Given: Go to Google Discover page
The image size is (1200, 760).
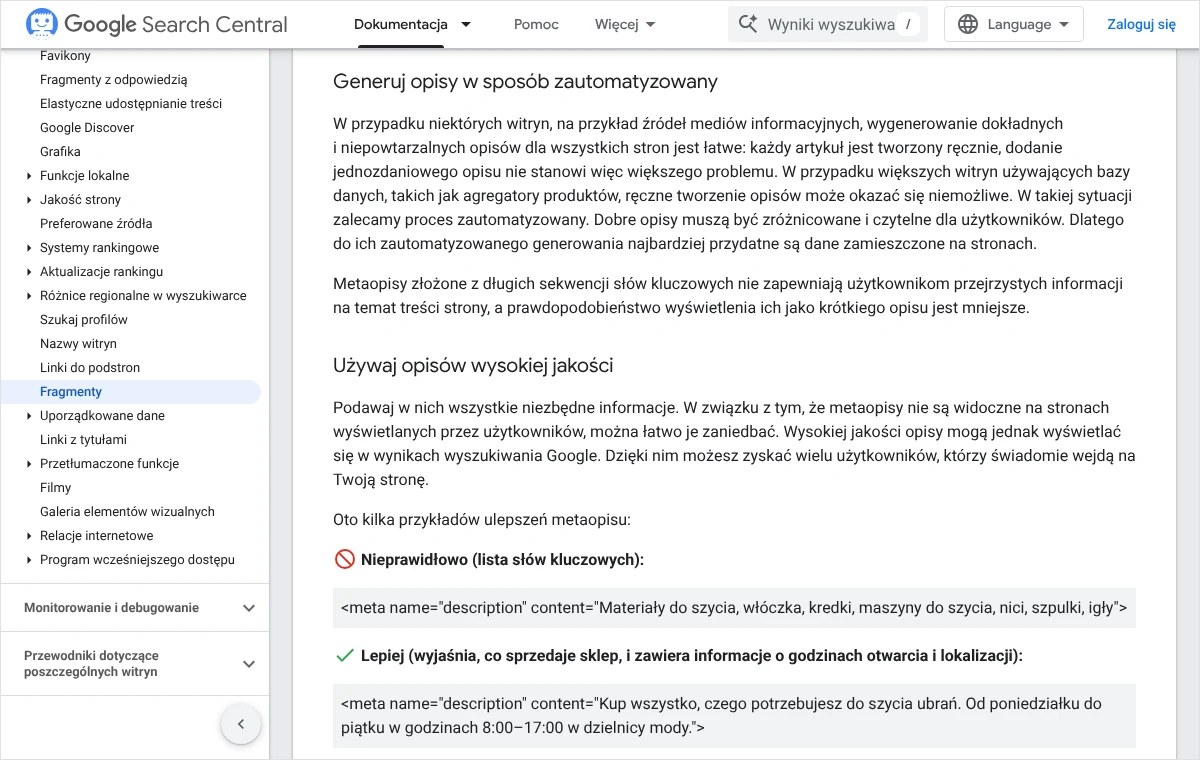Looking at the screenshot, I should click(87, 128).
